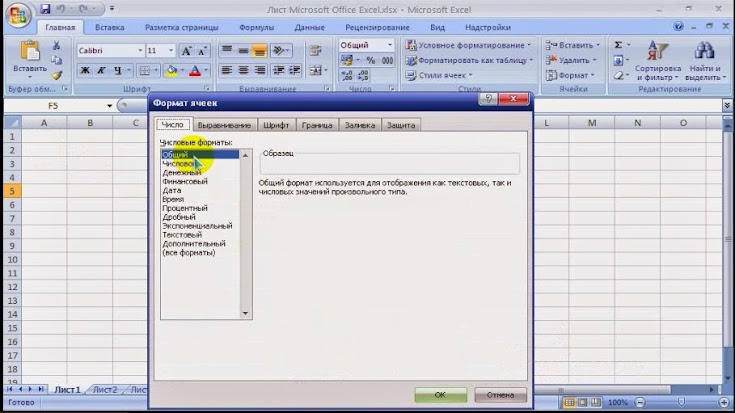The image size is (735, 413).
Task: Toggle Bold formatting (Ж)
Action: click(85, 70)
